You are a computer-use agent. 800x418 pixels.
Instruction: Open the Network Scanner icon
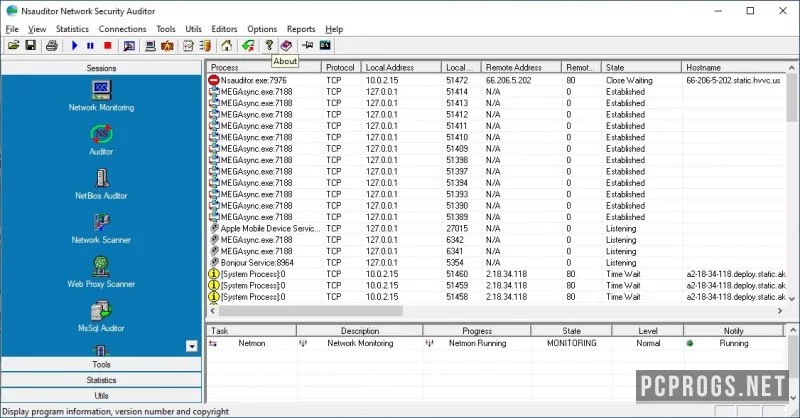101,229
